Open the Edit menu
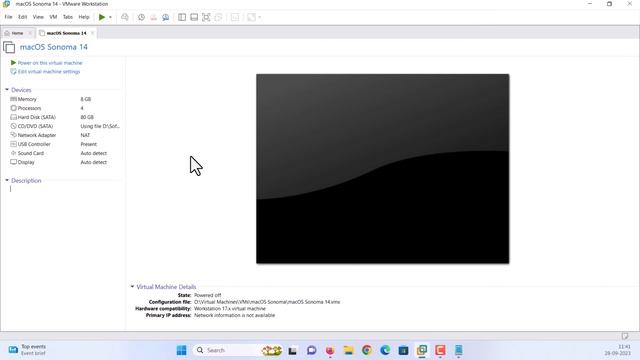This screenshot has height=360, width=640. pyautogui.click(x=22, y=17)
